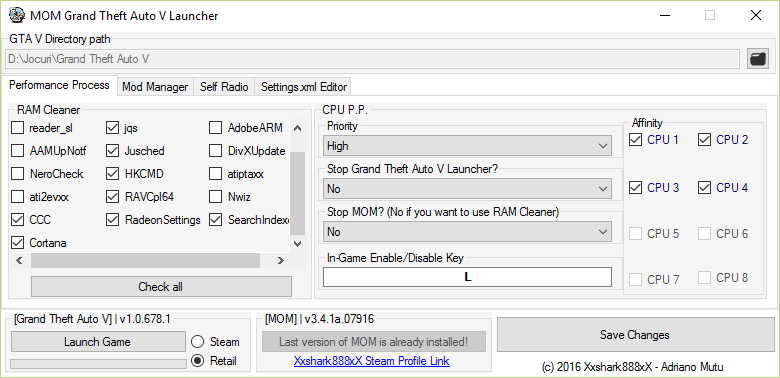780x378 pixels.
Task: Uncheck the SearchIndexer process
Action: tap(215, 220)
